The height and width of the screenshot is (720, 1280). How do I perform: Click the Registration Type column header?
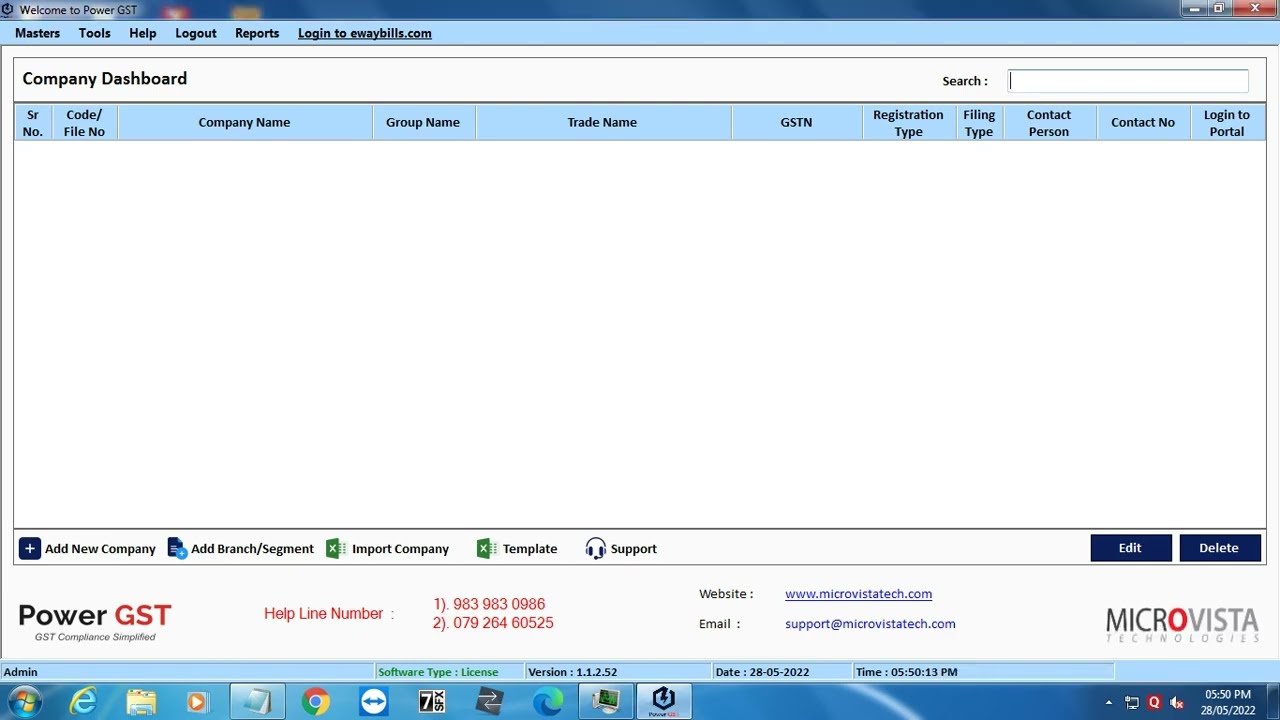908,123
